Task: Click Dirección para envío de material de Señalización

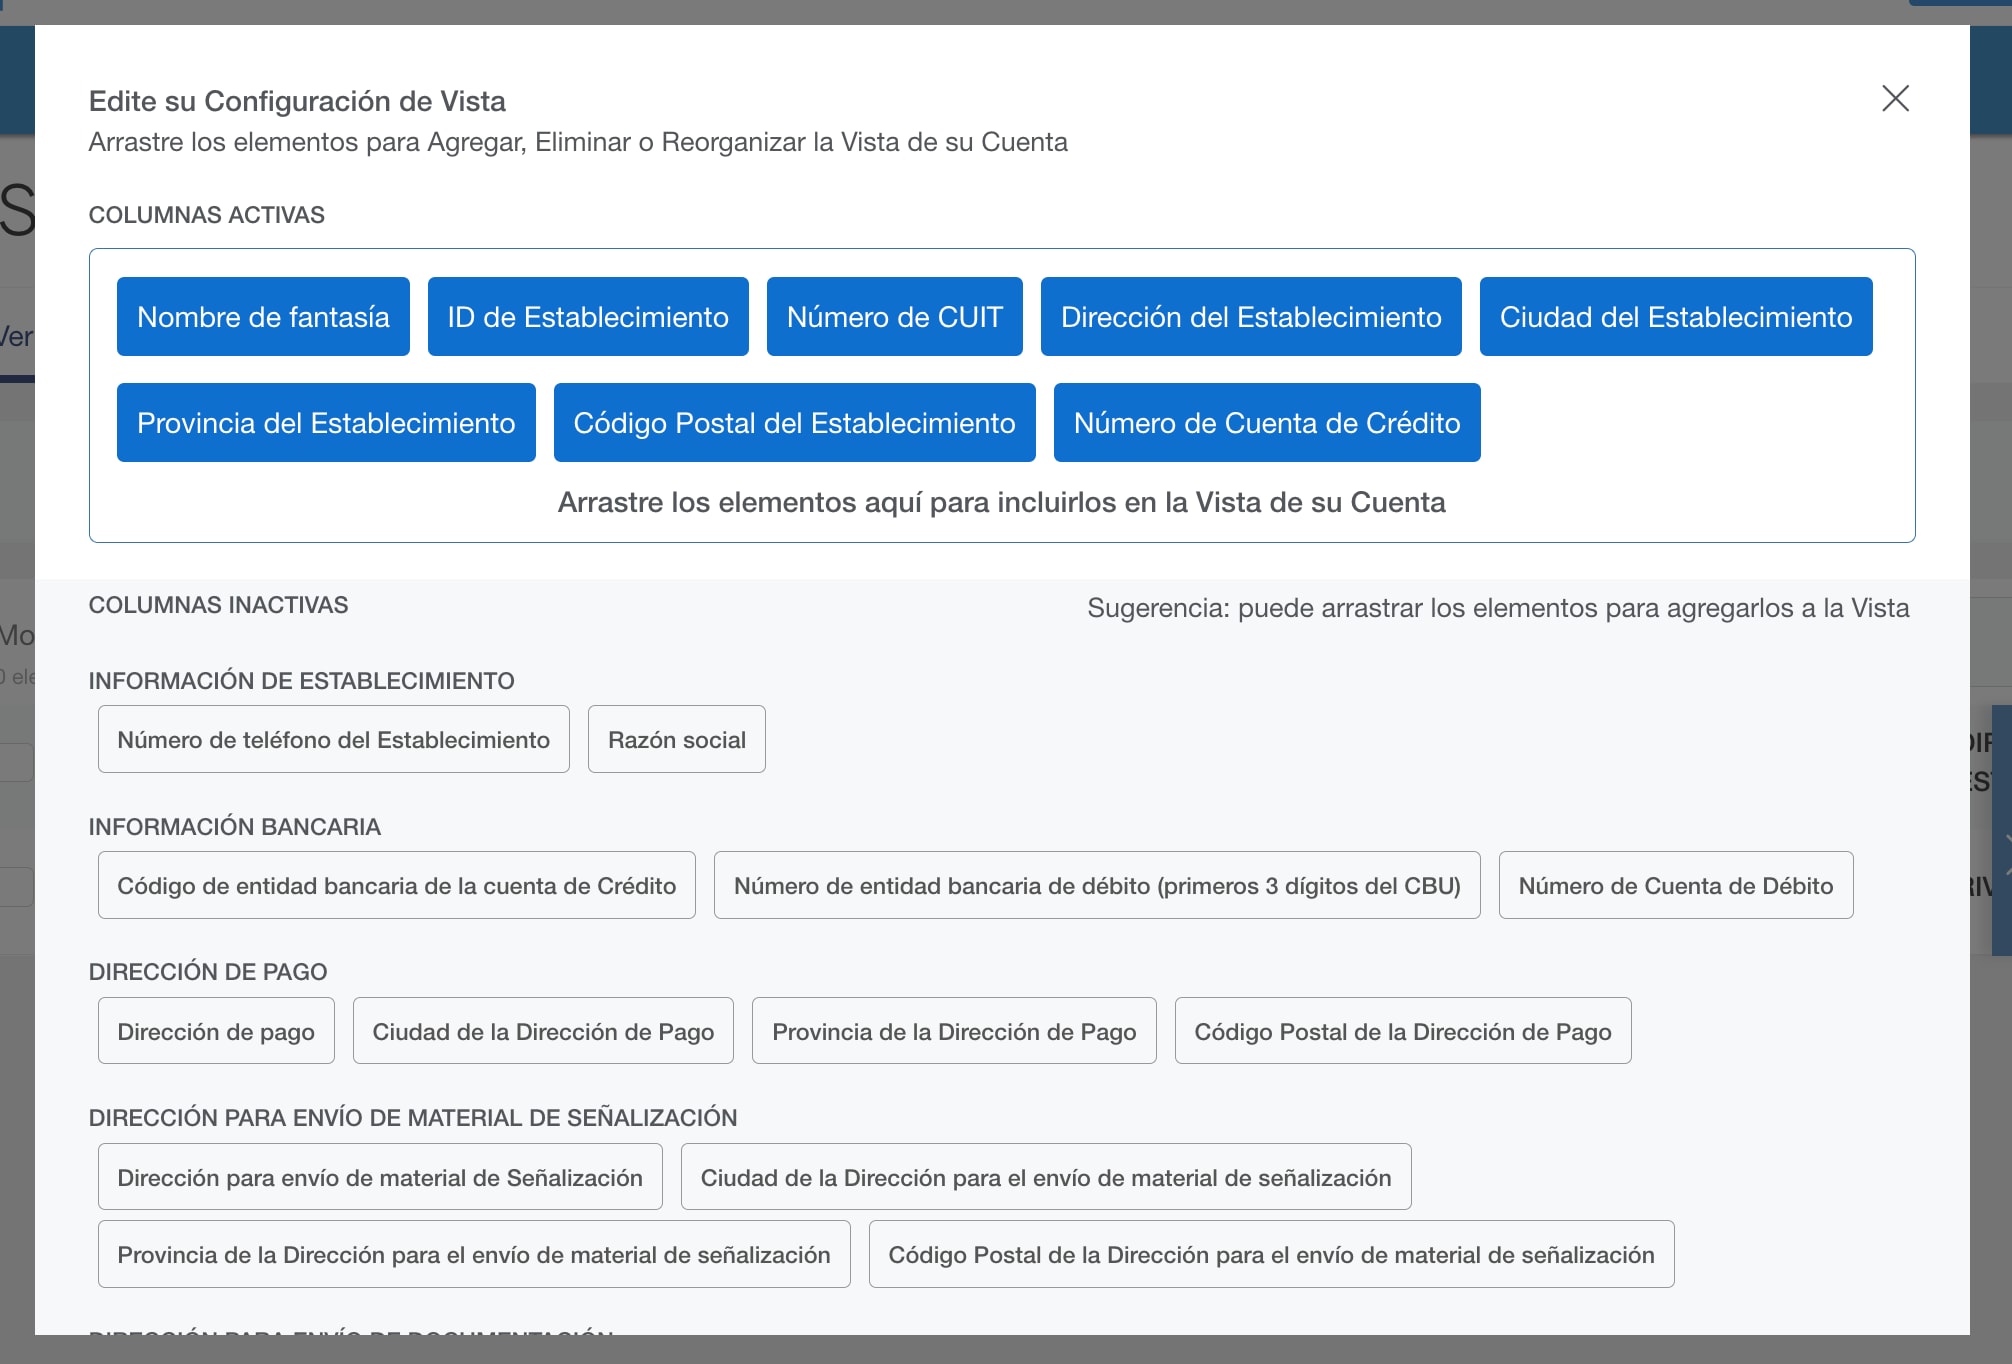Action: (x=379, y=1177)
